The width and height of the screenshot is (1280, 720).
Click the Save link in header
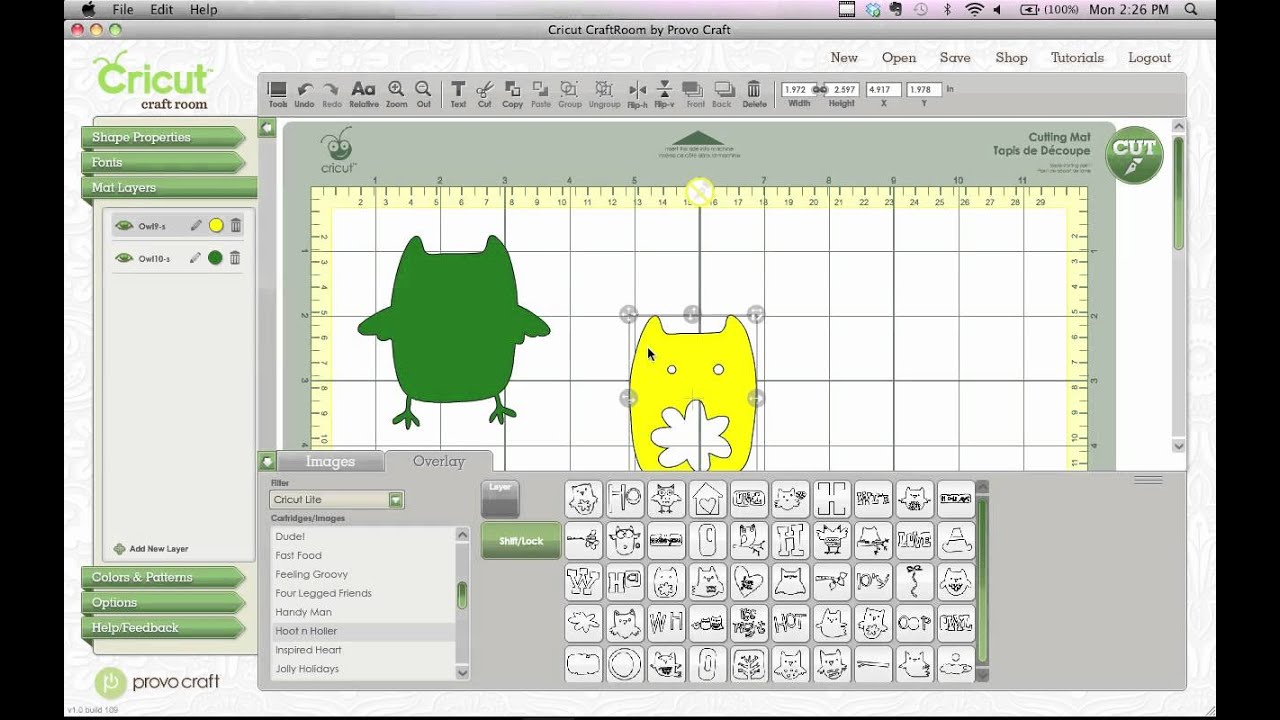pos(955,57)
